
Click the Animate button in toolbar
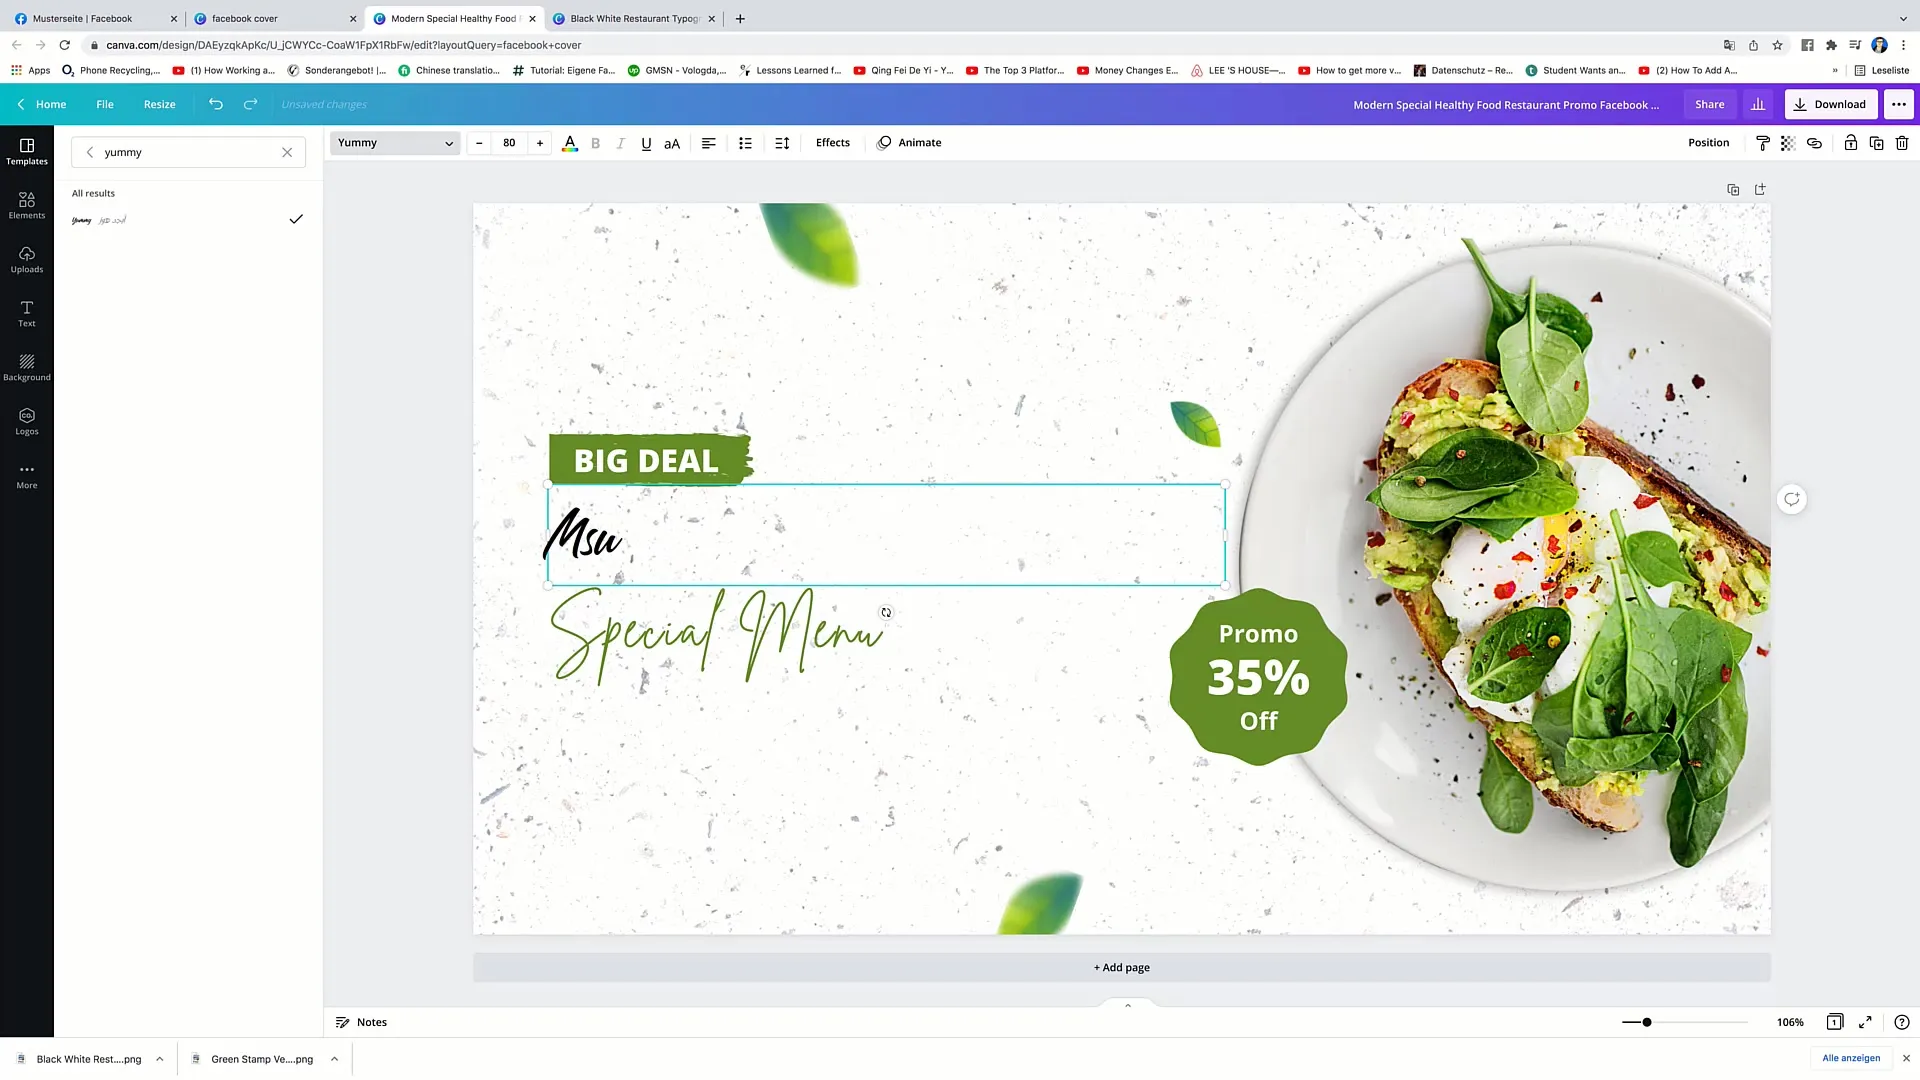(x=919, y=142)
